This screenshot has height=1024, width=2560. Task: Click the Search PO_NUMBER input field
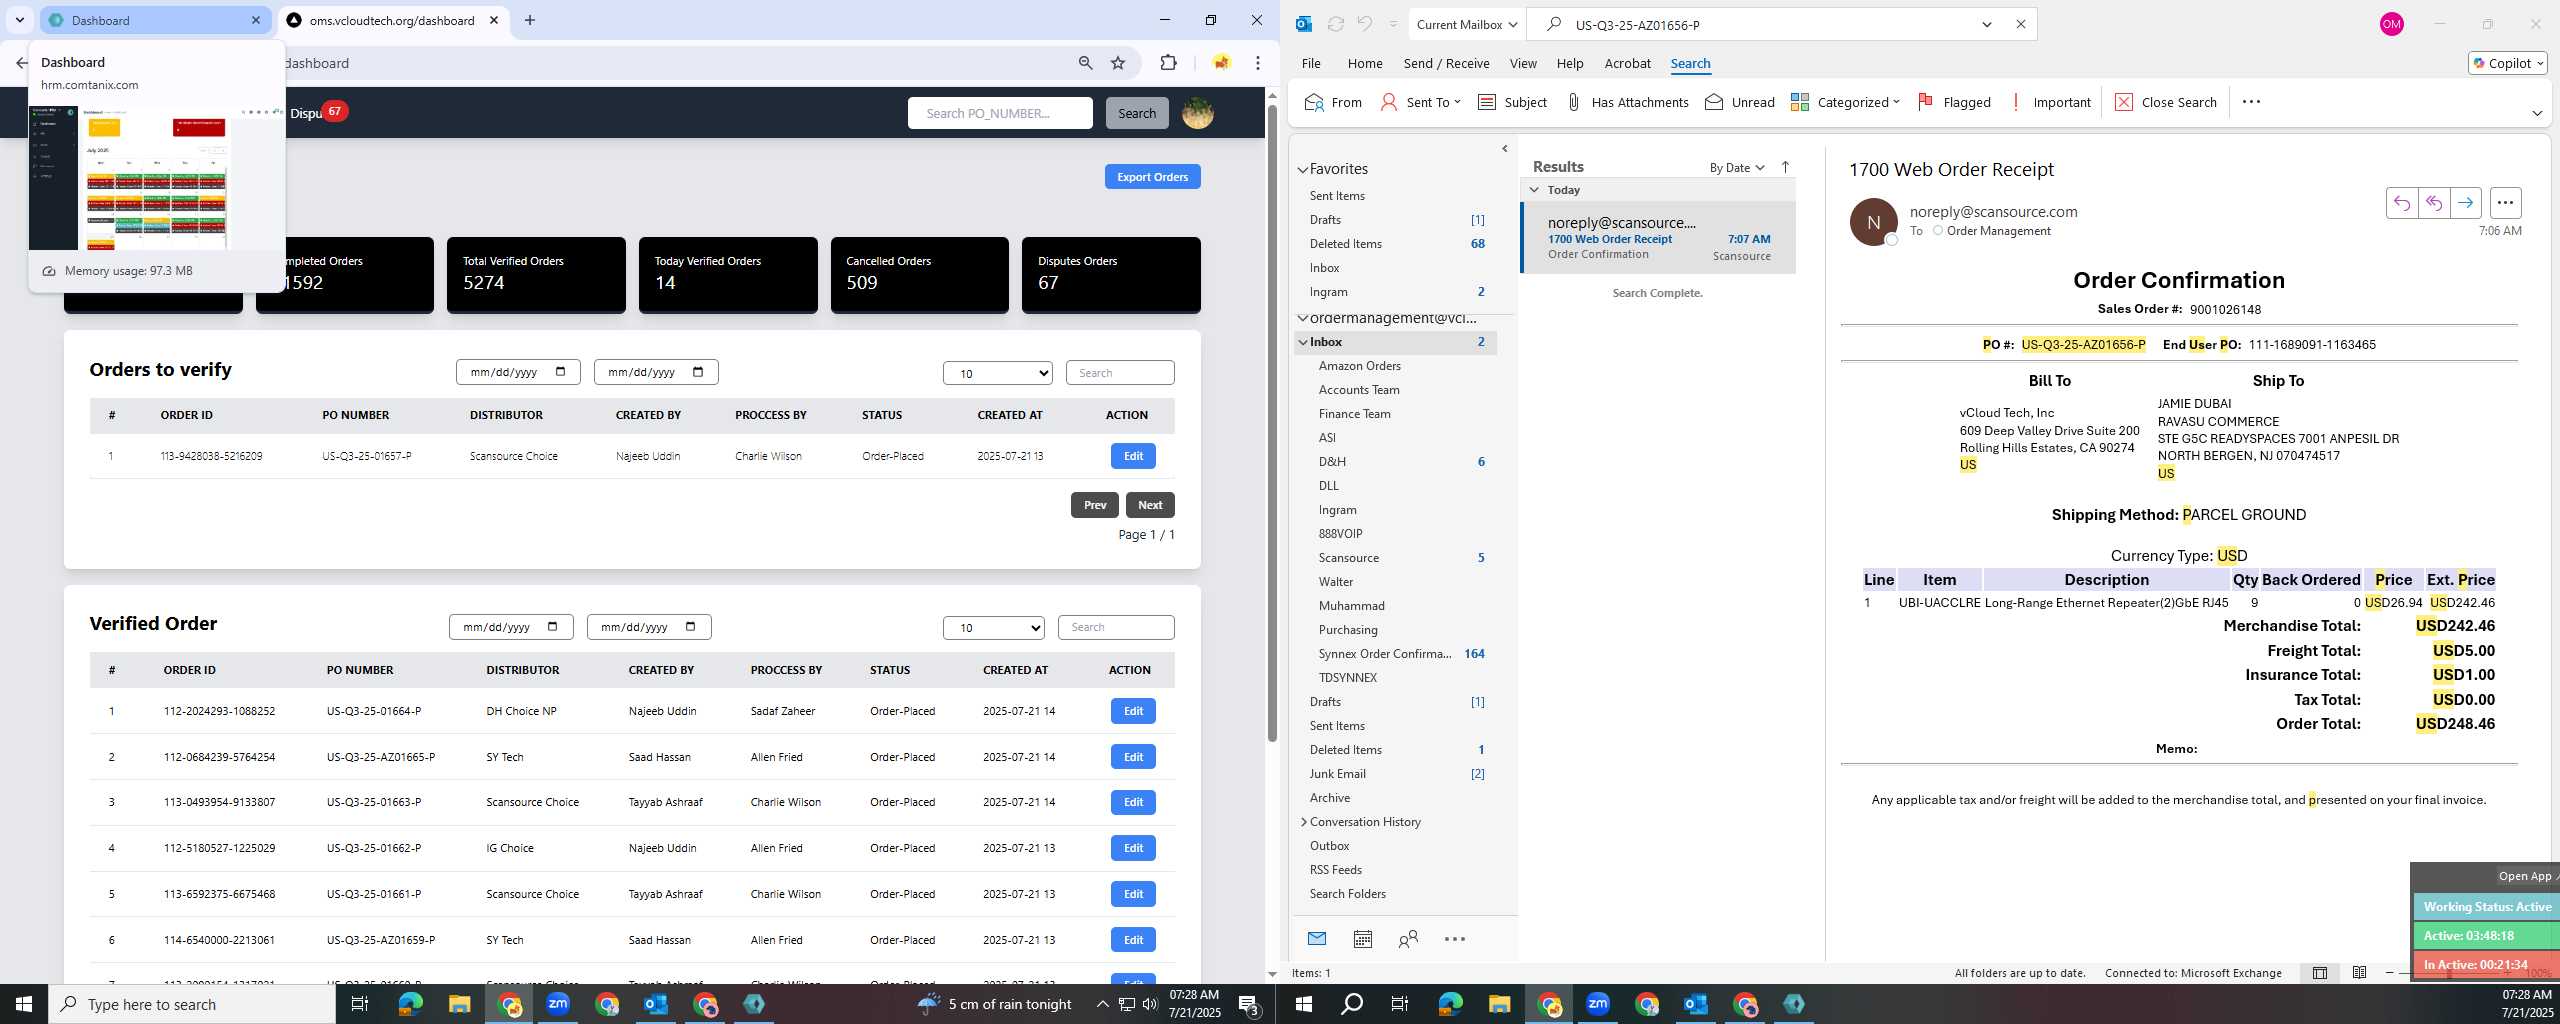pyautogui.click(x=1000, y=113)
